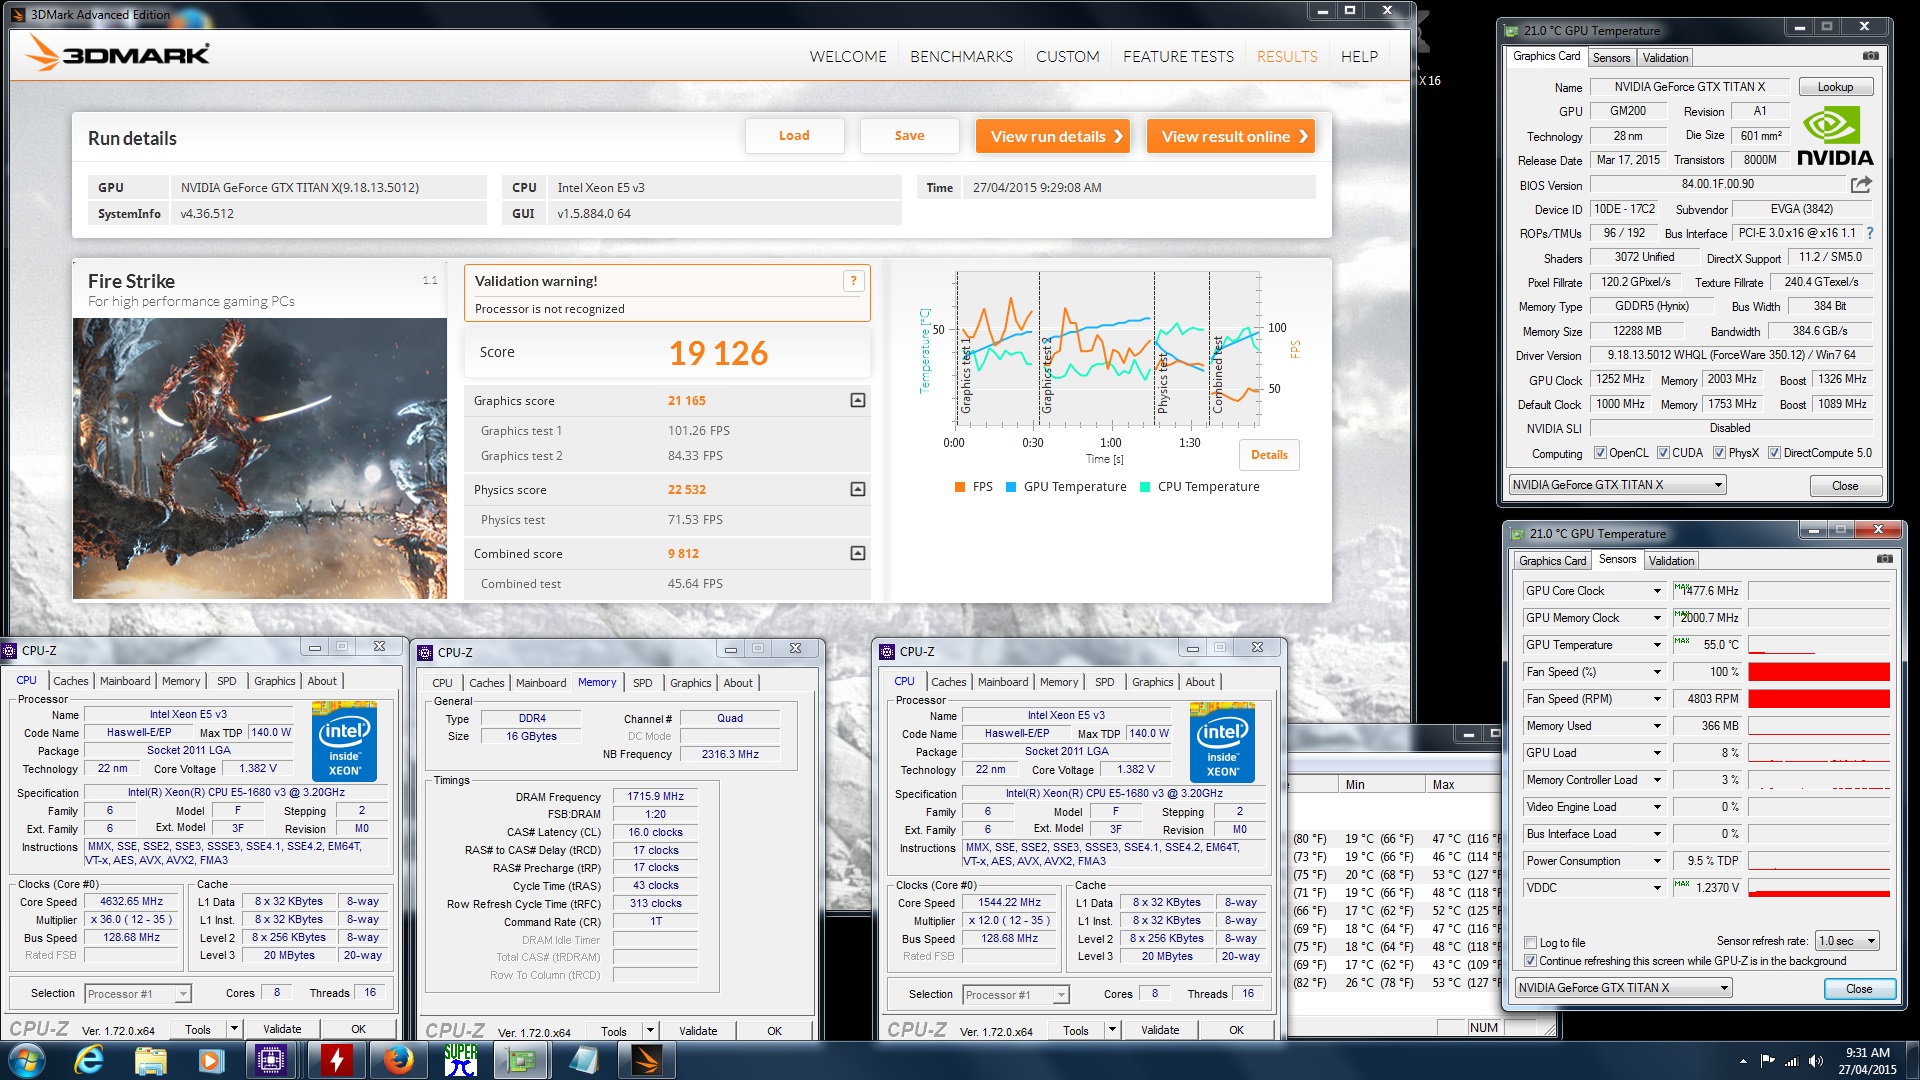Open Firefox from the taskbar

pos(398,1060)
